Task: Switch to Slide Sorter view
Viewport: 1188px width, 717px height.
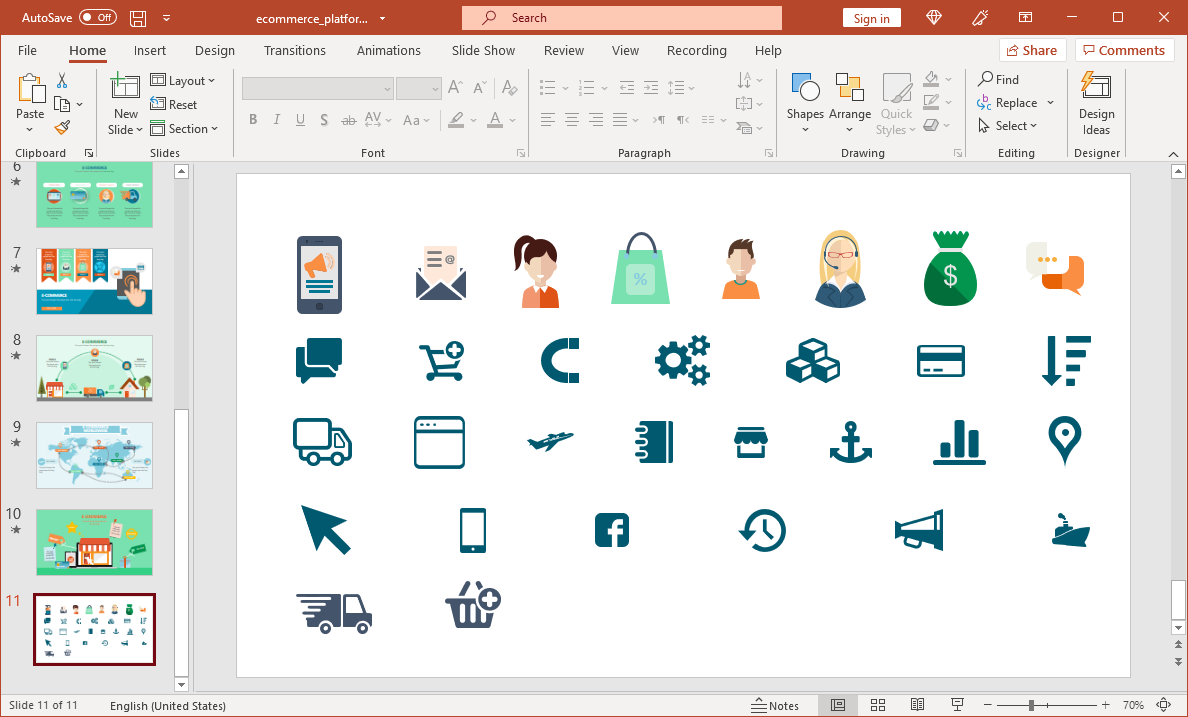Action: click(x=878, y=705)
